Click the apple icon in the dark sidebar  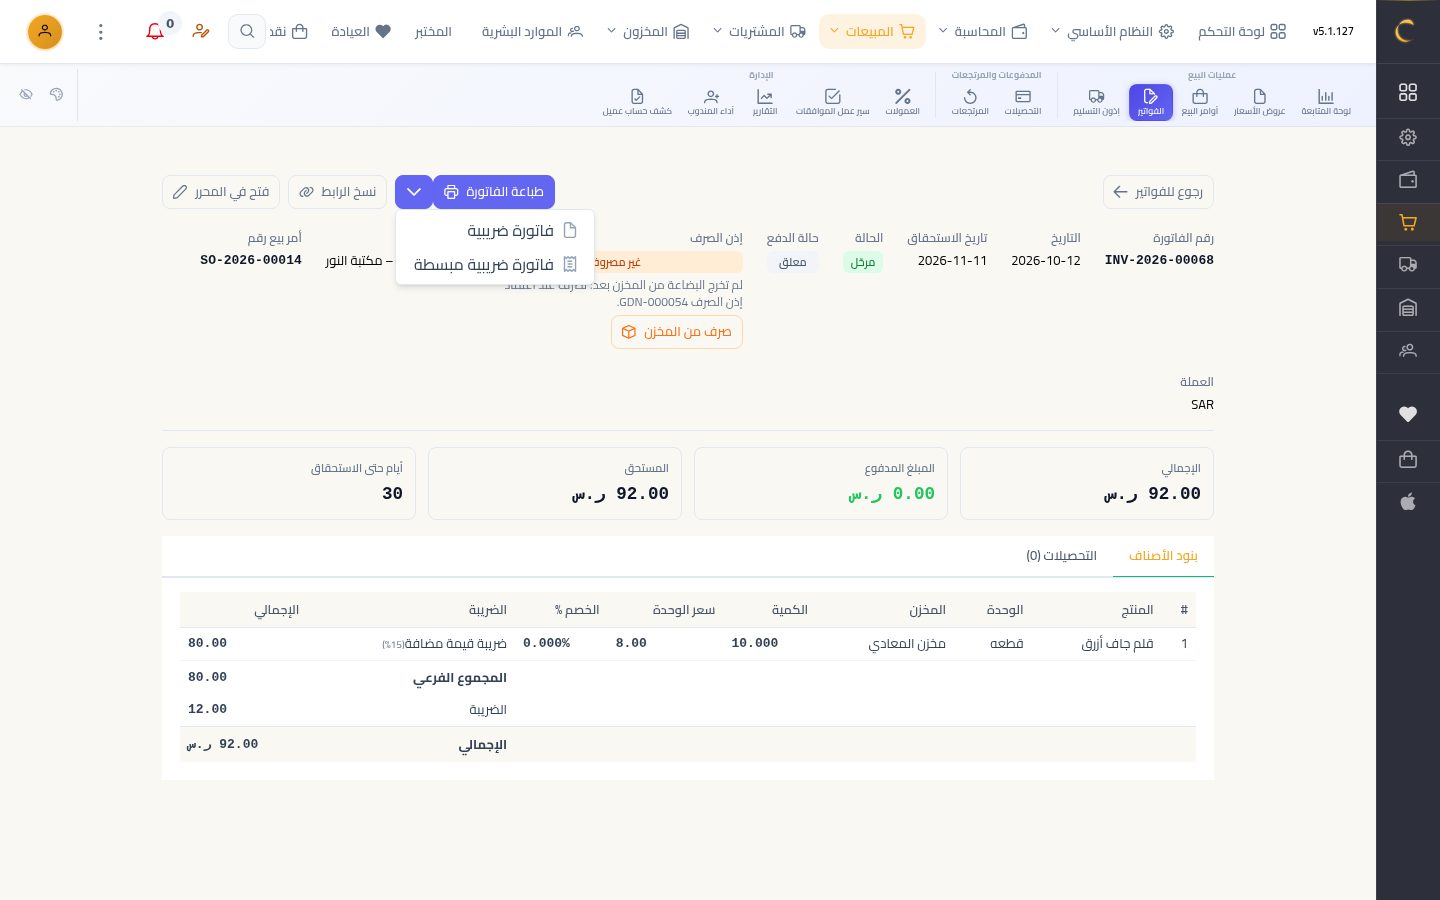1408,502
